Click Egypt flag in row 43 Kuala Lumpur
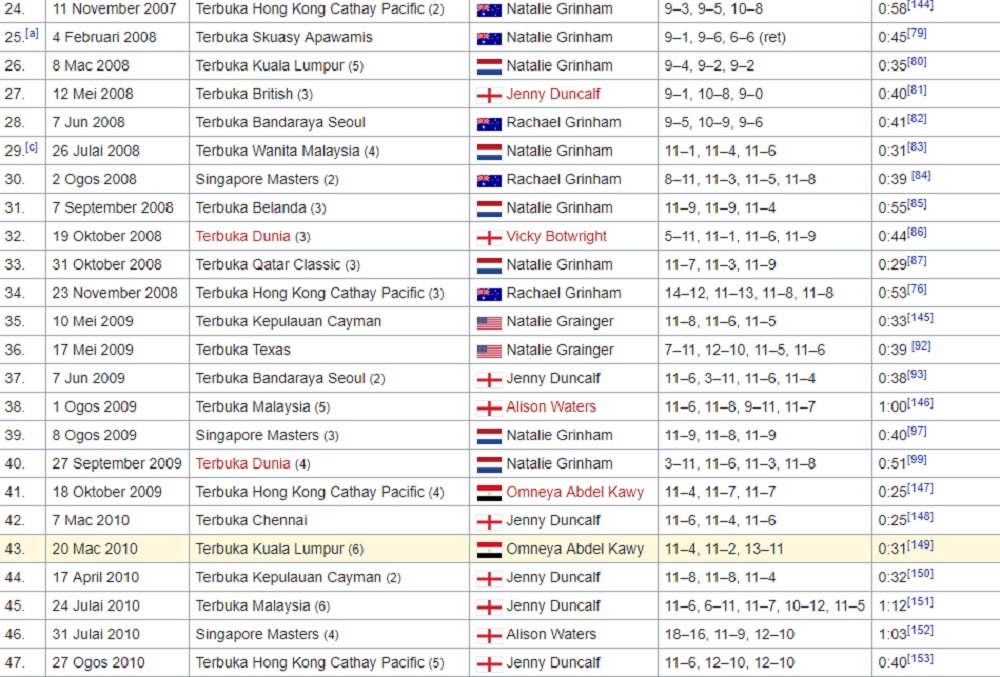Image resolution: width=1000 pixels, height=677 pixels. tap(489, 550)
